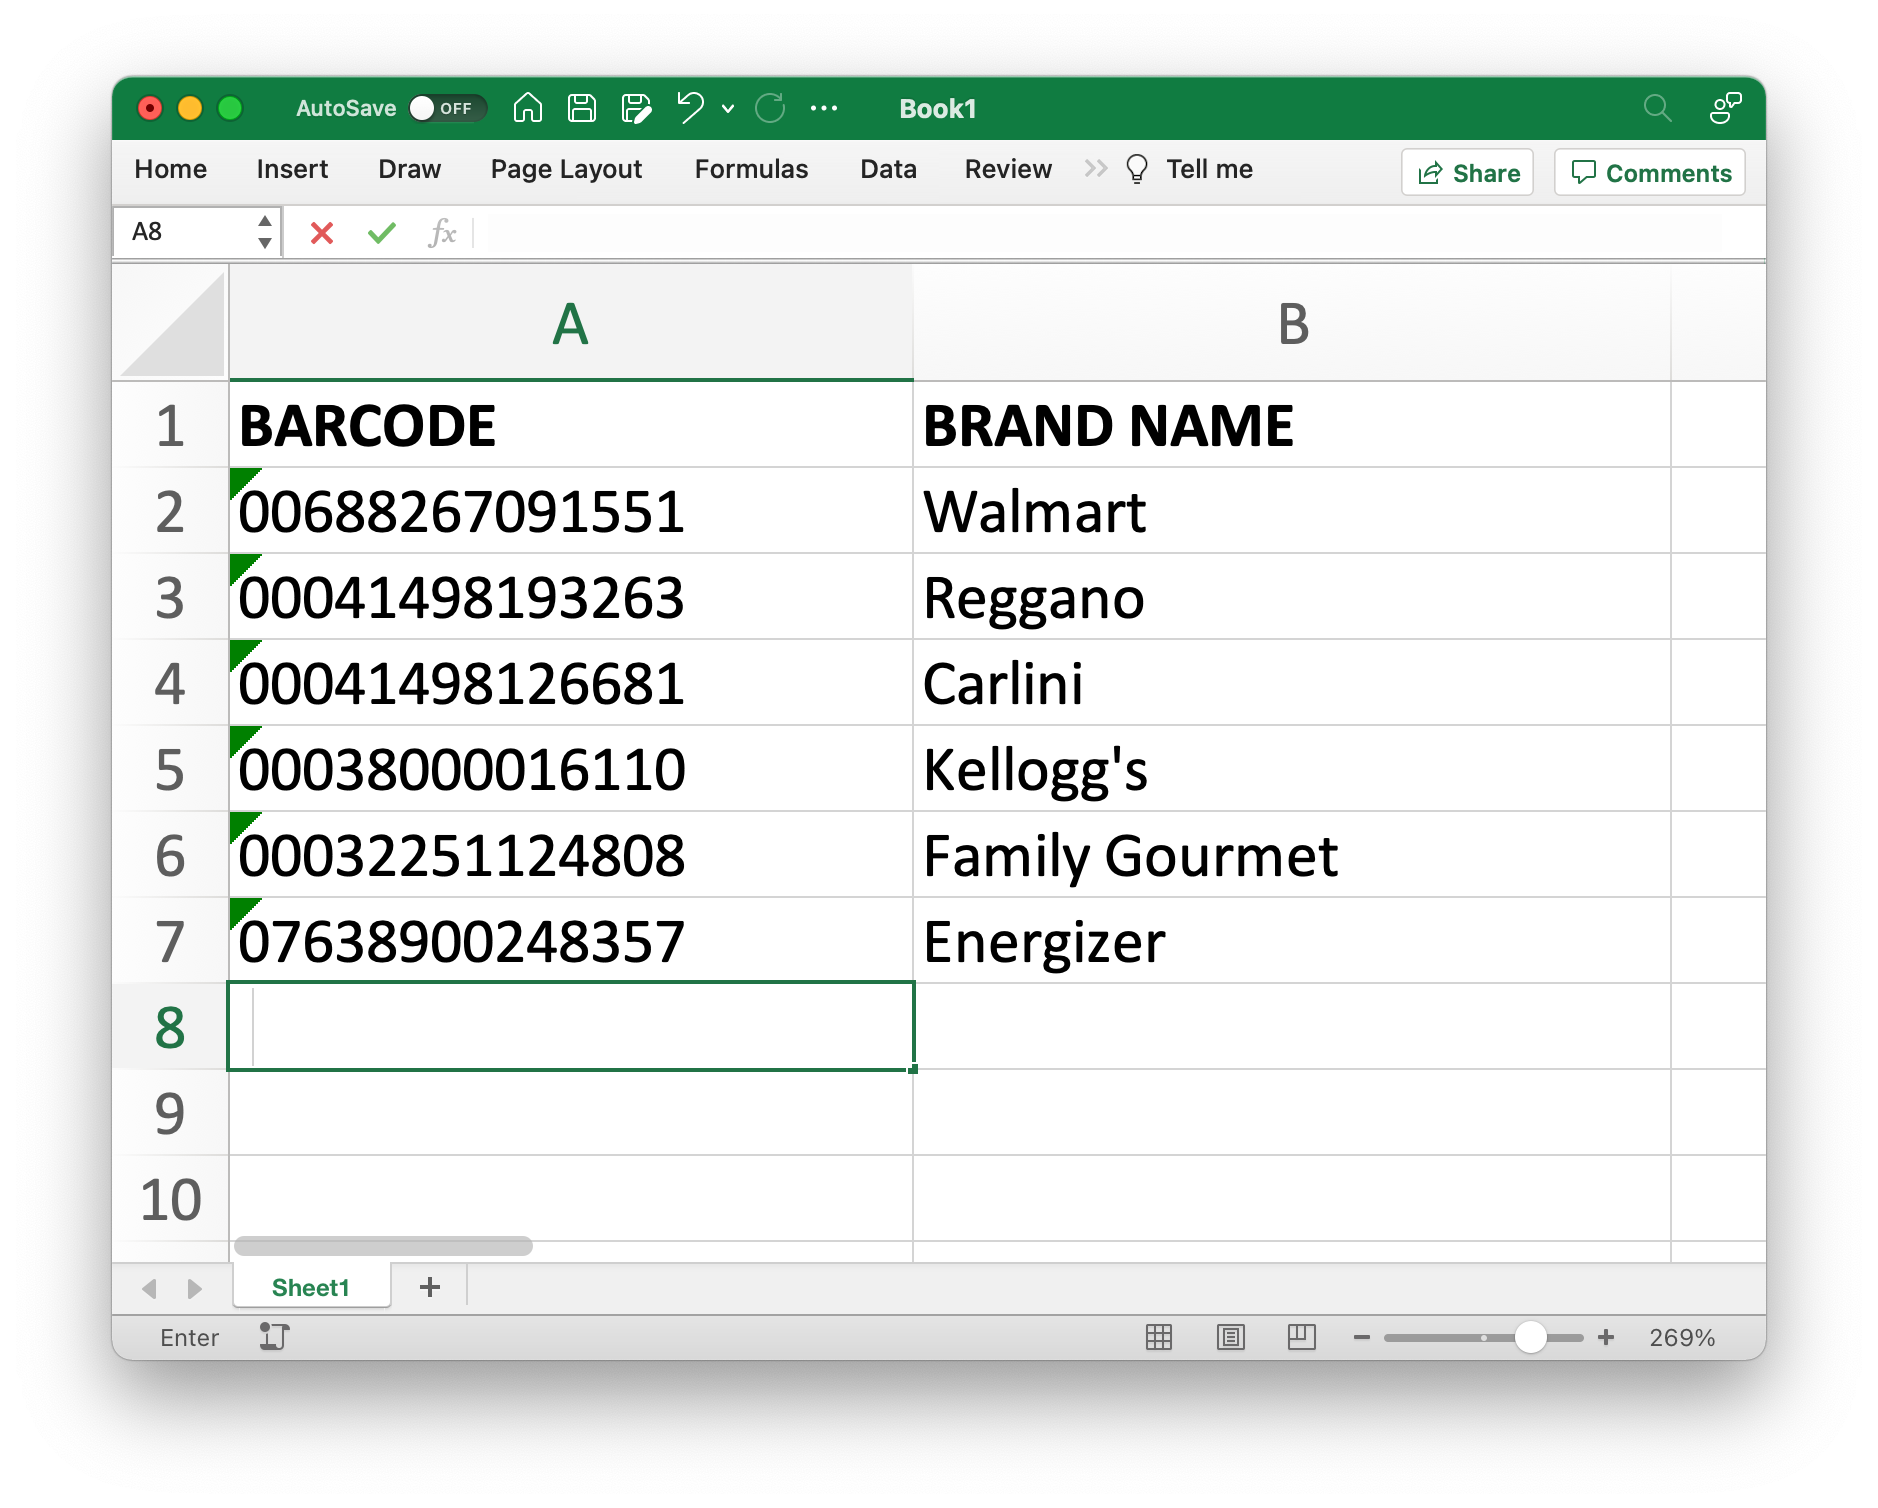Image resolution: width=1878 pixels, height=1508 pixels.
Task: Click the BRAND NAME header cell
Action: pos(1292,425)
